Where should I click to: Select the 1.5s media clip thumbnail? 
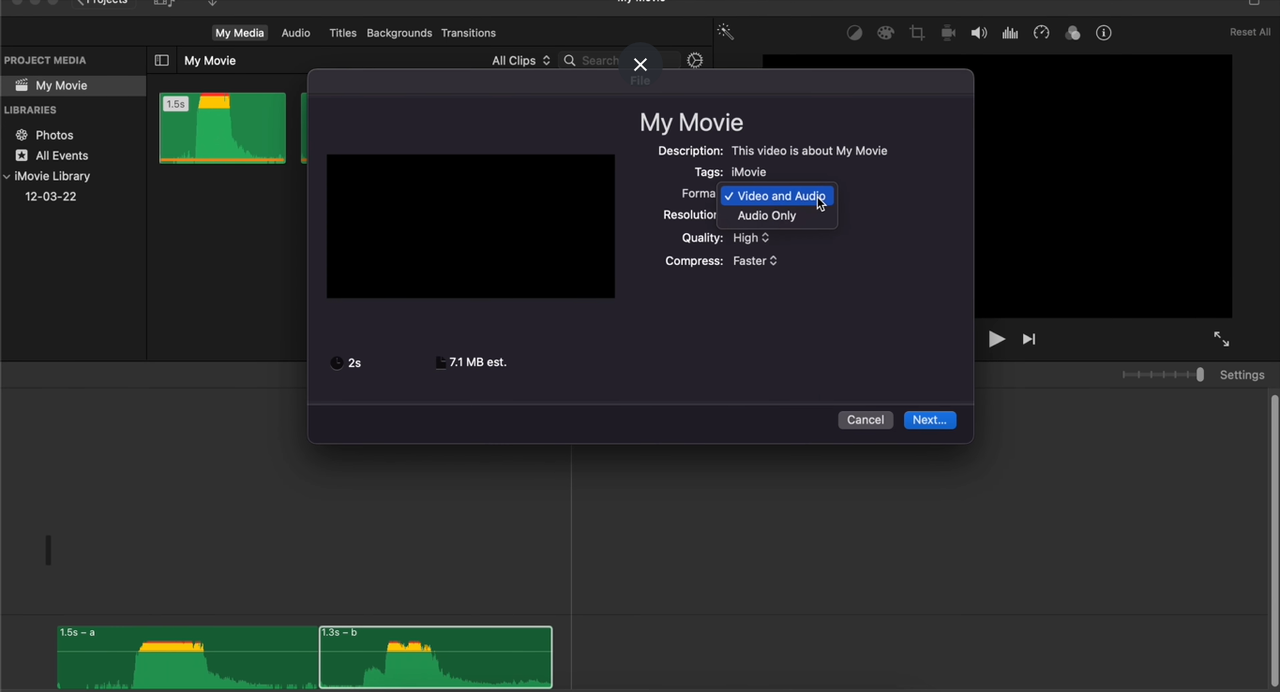point(222,128)
